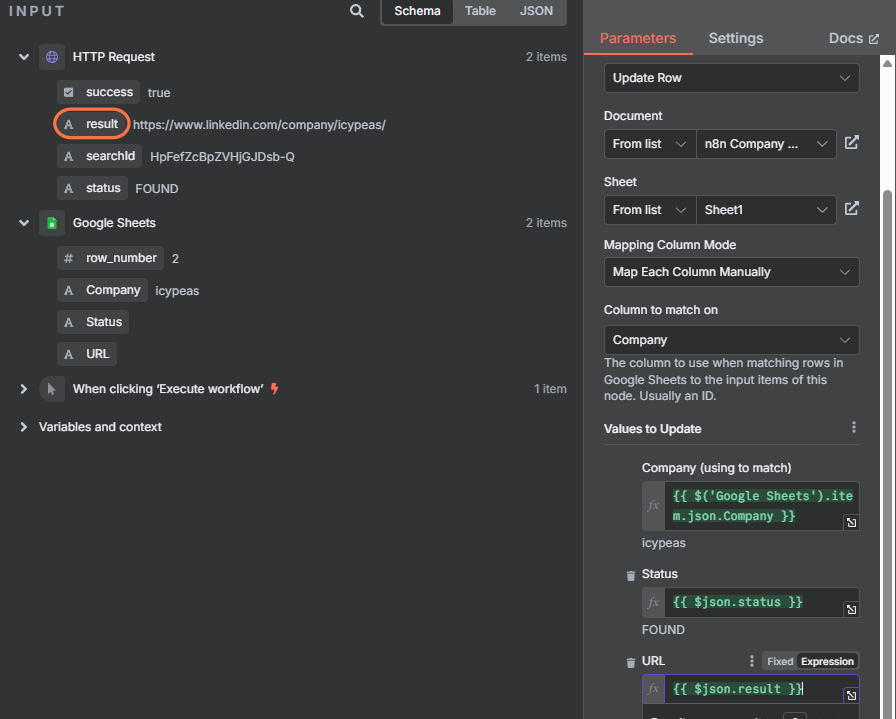
Task: Open Document in new tab icon
Action: (851, 143)
